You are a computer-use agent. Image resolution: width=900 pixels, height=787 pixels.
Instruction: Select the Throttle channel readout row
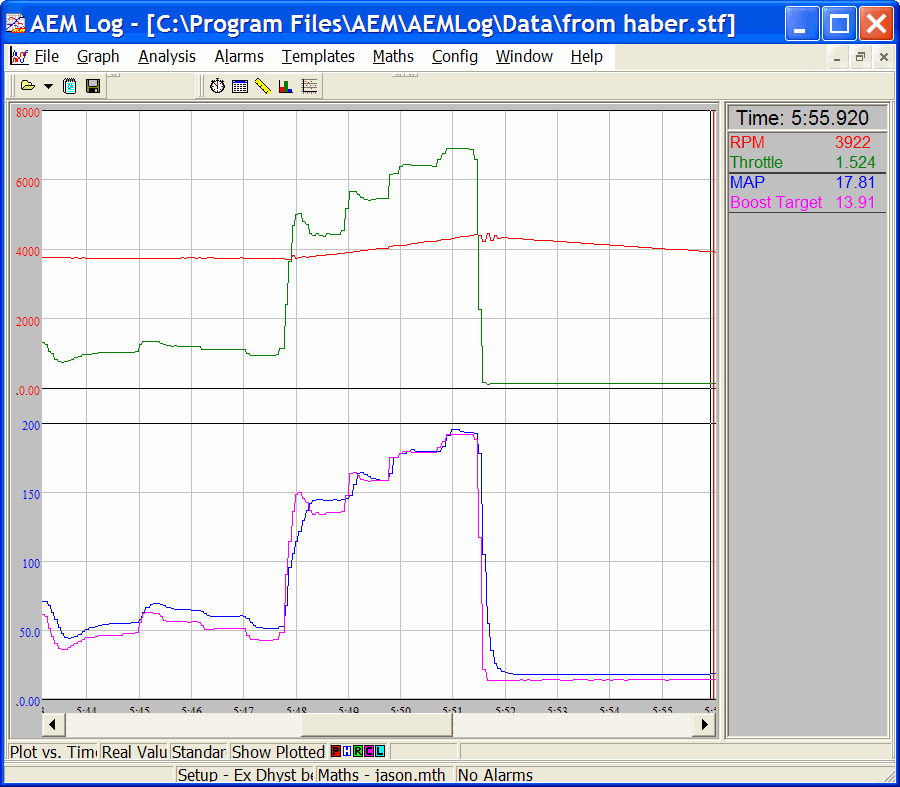coord(807,162)
